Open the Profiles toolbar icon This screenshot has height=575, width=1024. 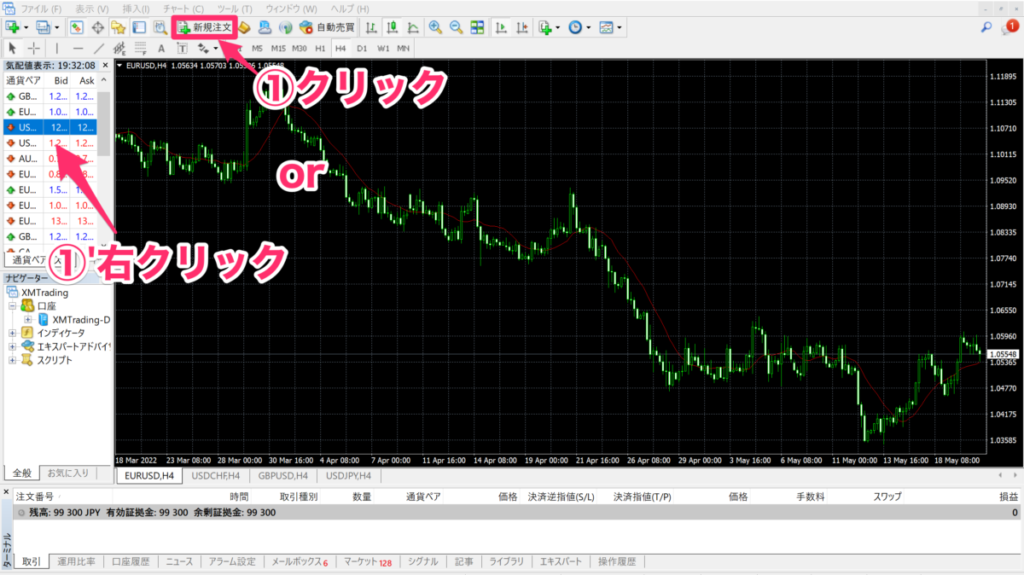(x=43, y=27)
